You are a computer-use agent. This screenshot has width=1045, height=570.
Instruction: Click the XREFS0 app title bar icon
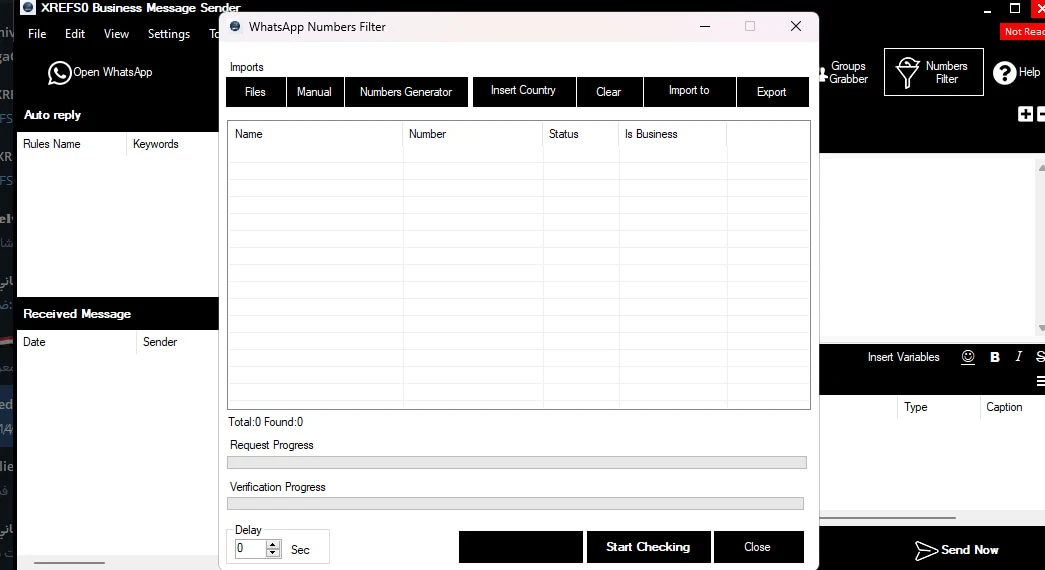(28, 8)
